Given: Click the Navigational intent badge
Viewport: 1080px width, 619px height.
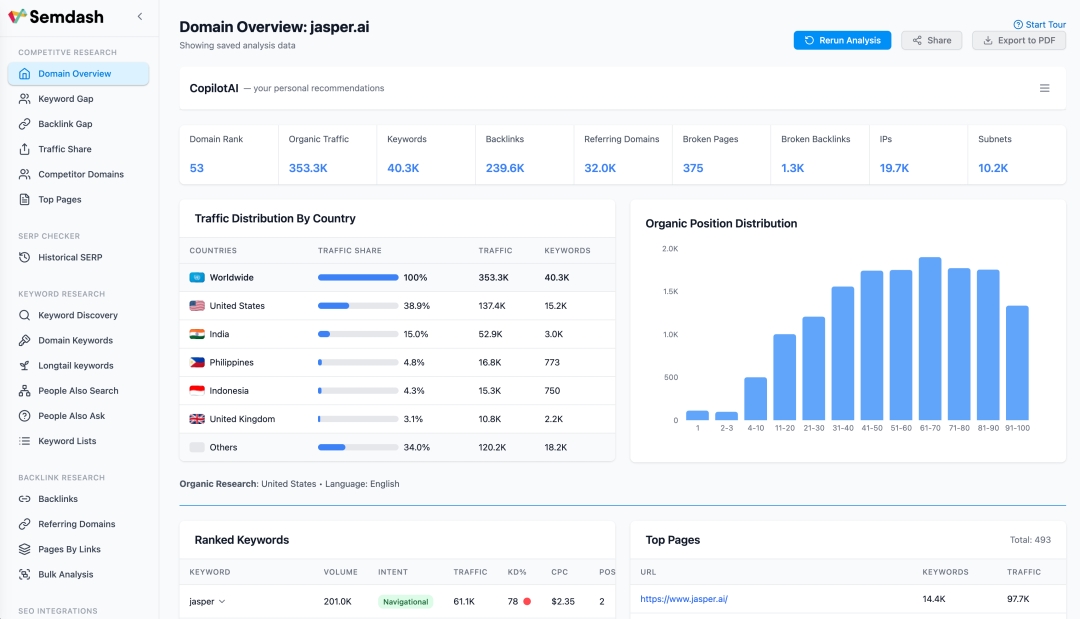Looking at the screenshot, I should coord(406,602).
